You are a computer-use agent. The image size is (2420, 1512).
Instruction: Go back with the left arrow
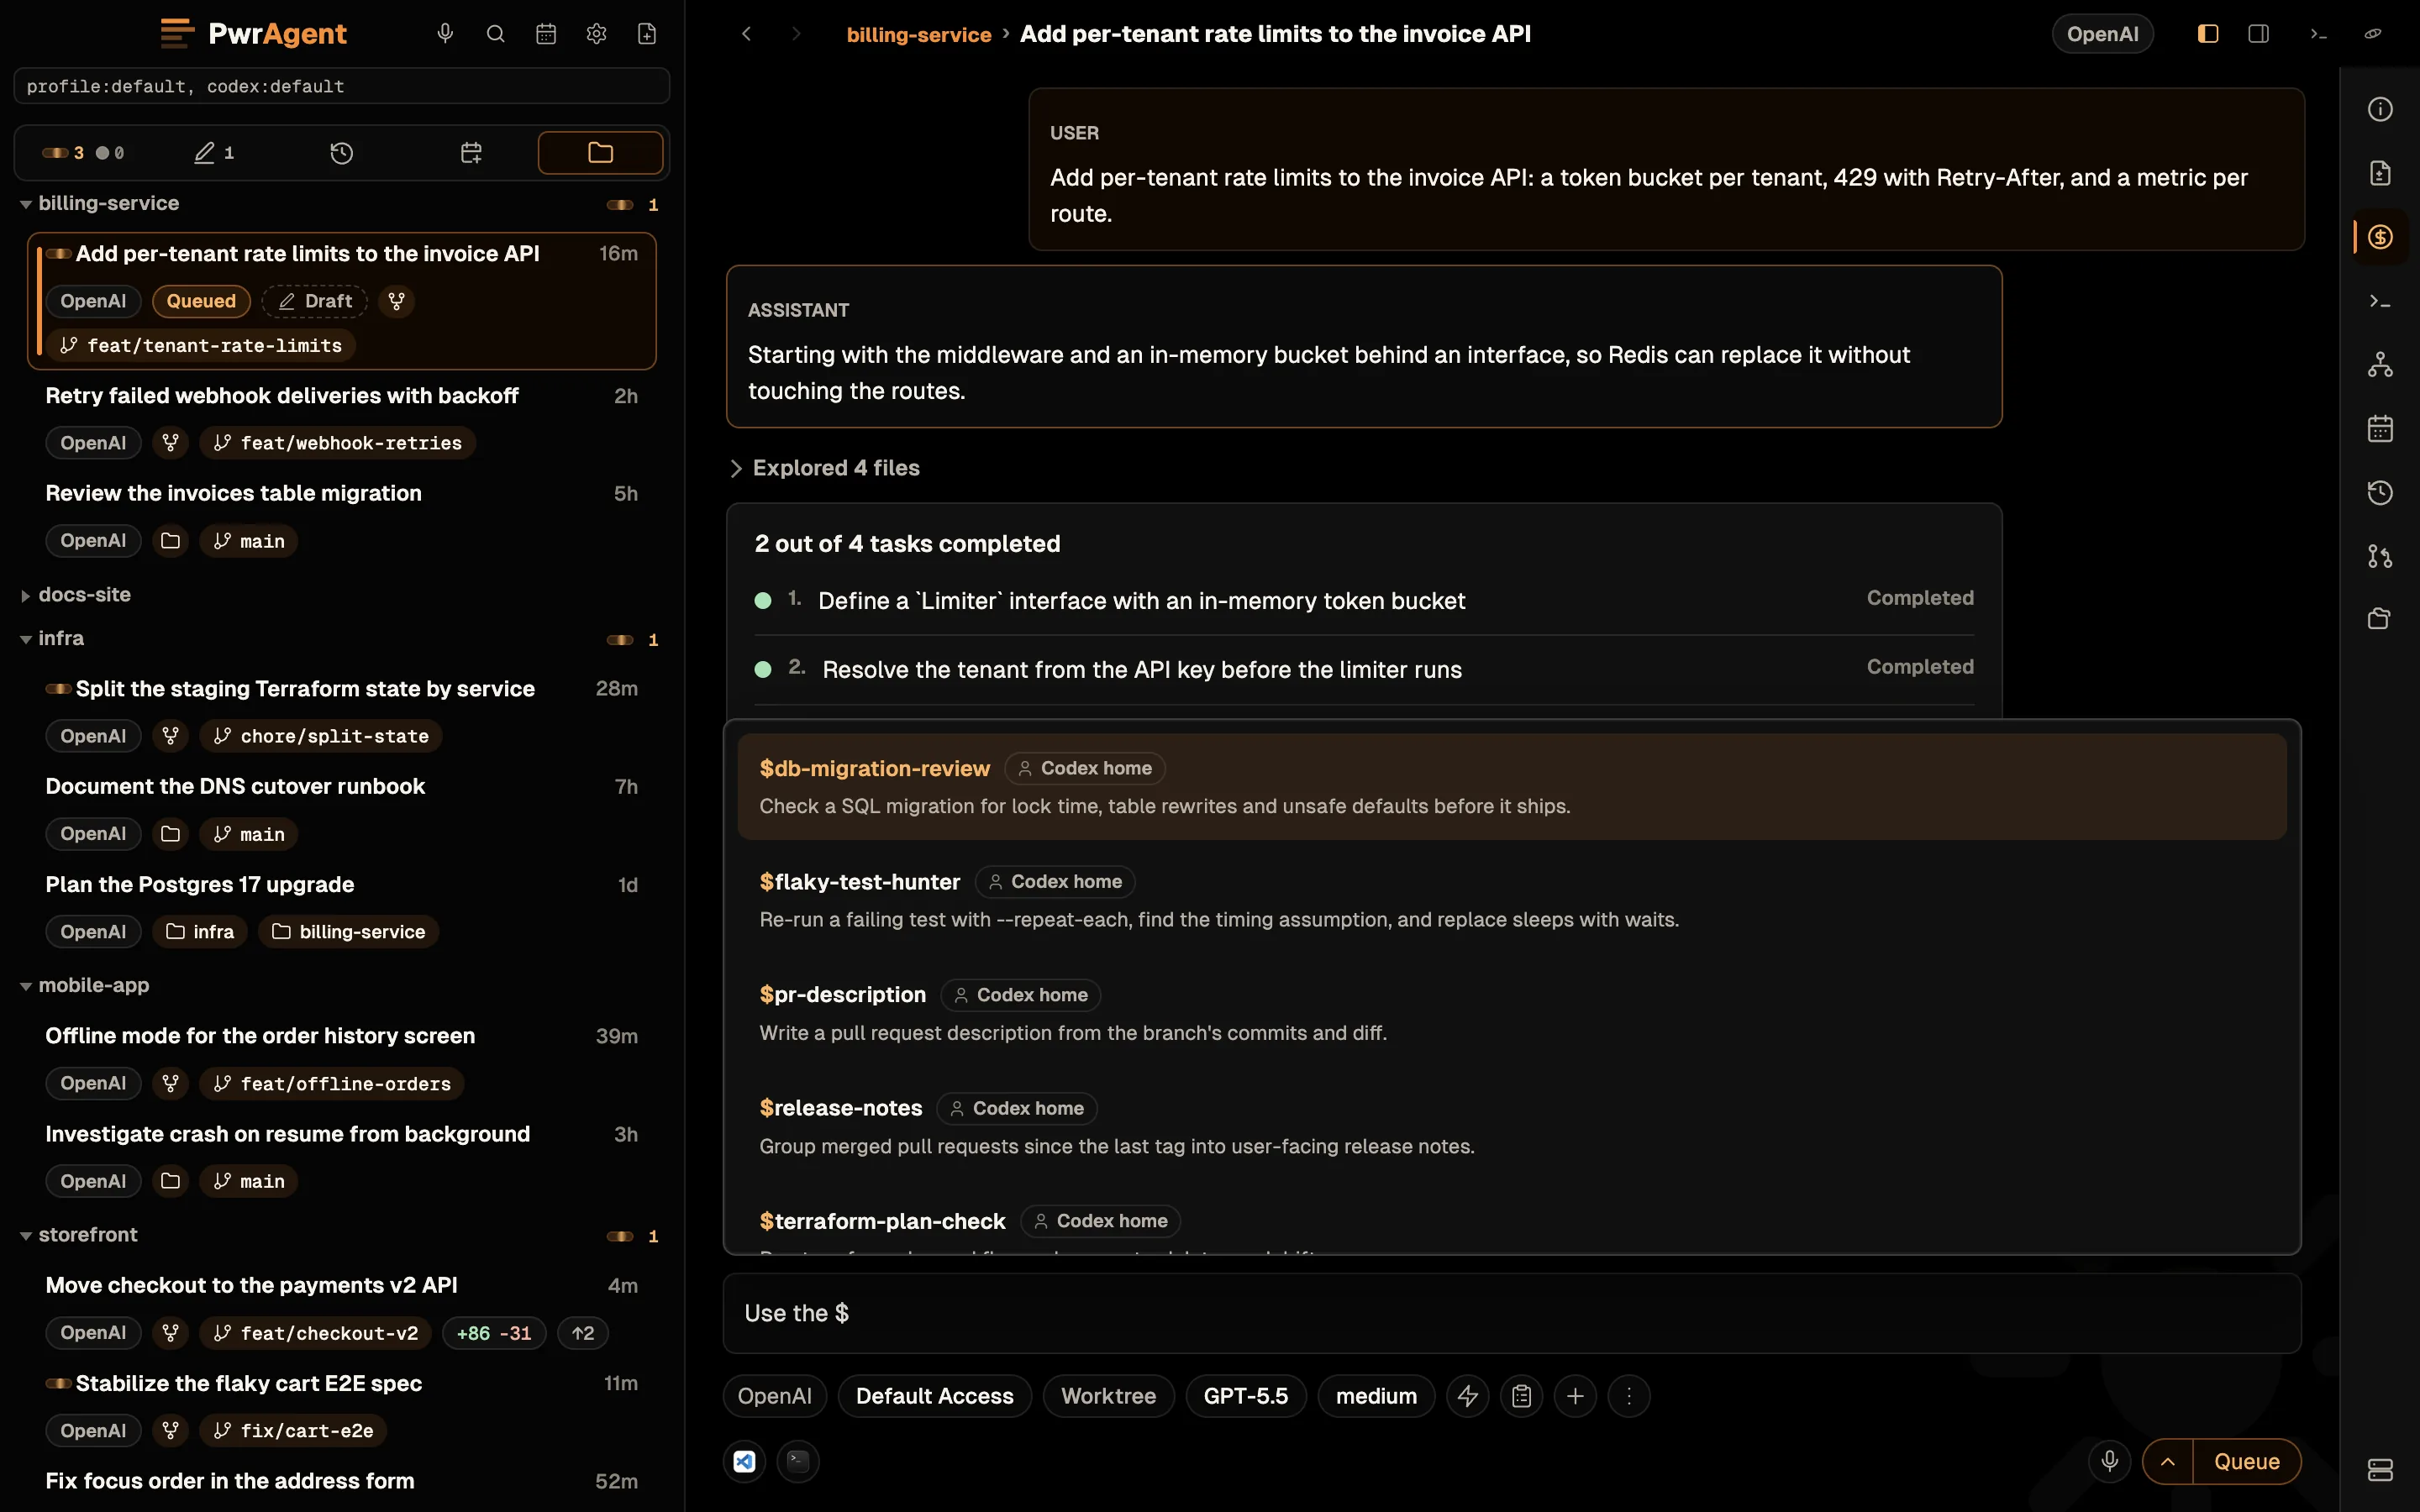(x=746, y=34)
